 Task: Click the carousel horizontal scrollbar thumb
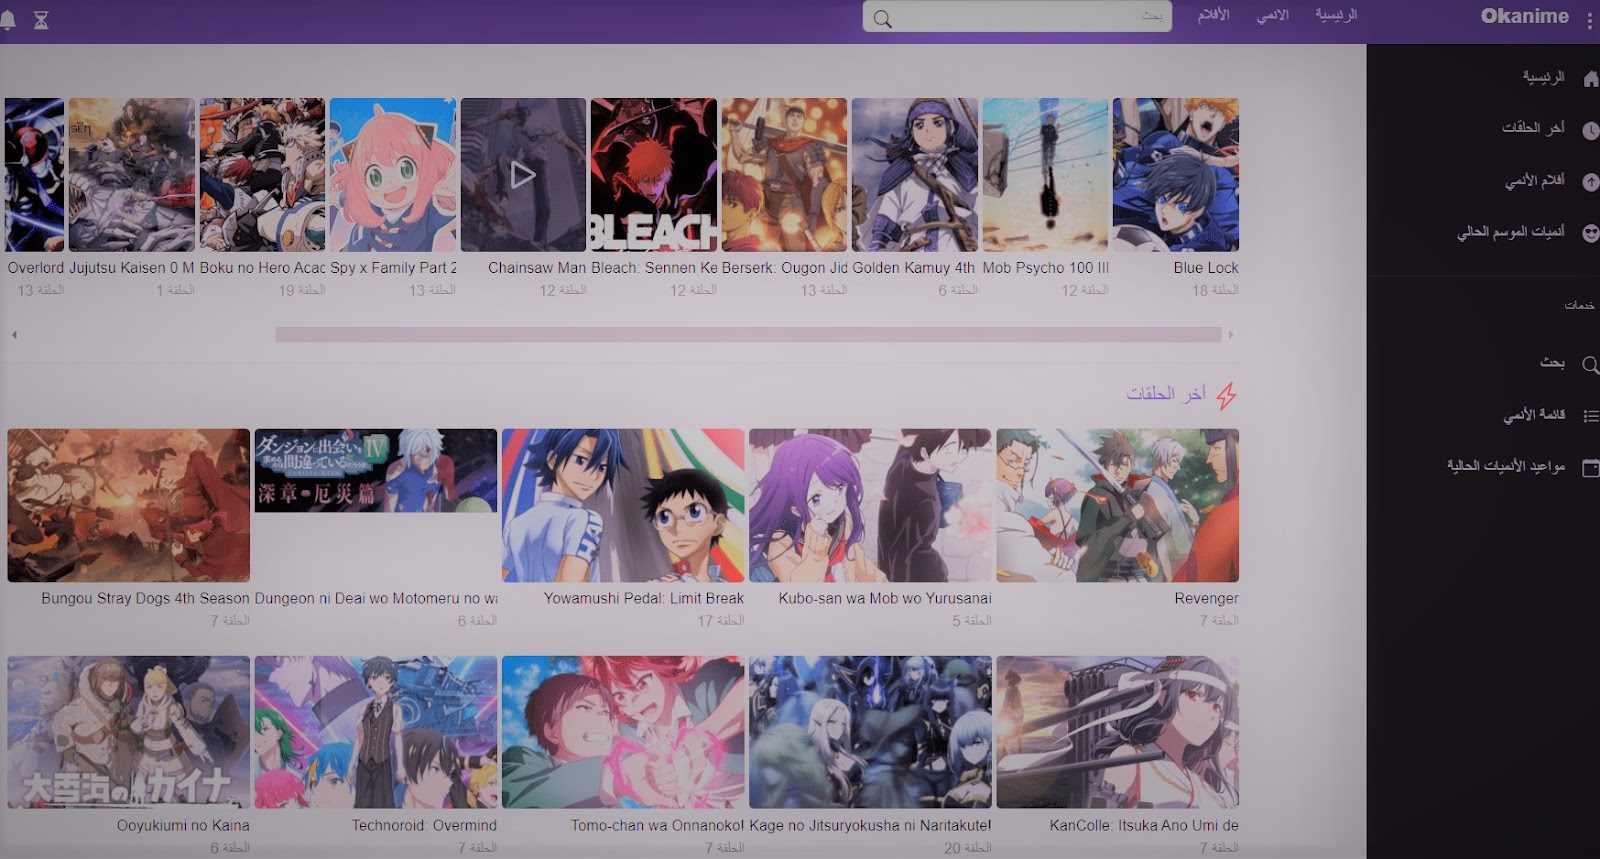748,335
